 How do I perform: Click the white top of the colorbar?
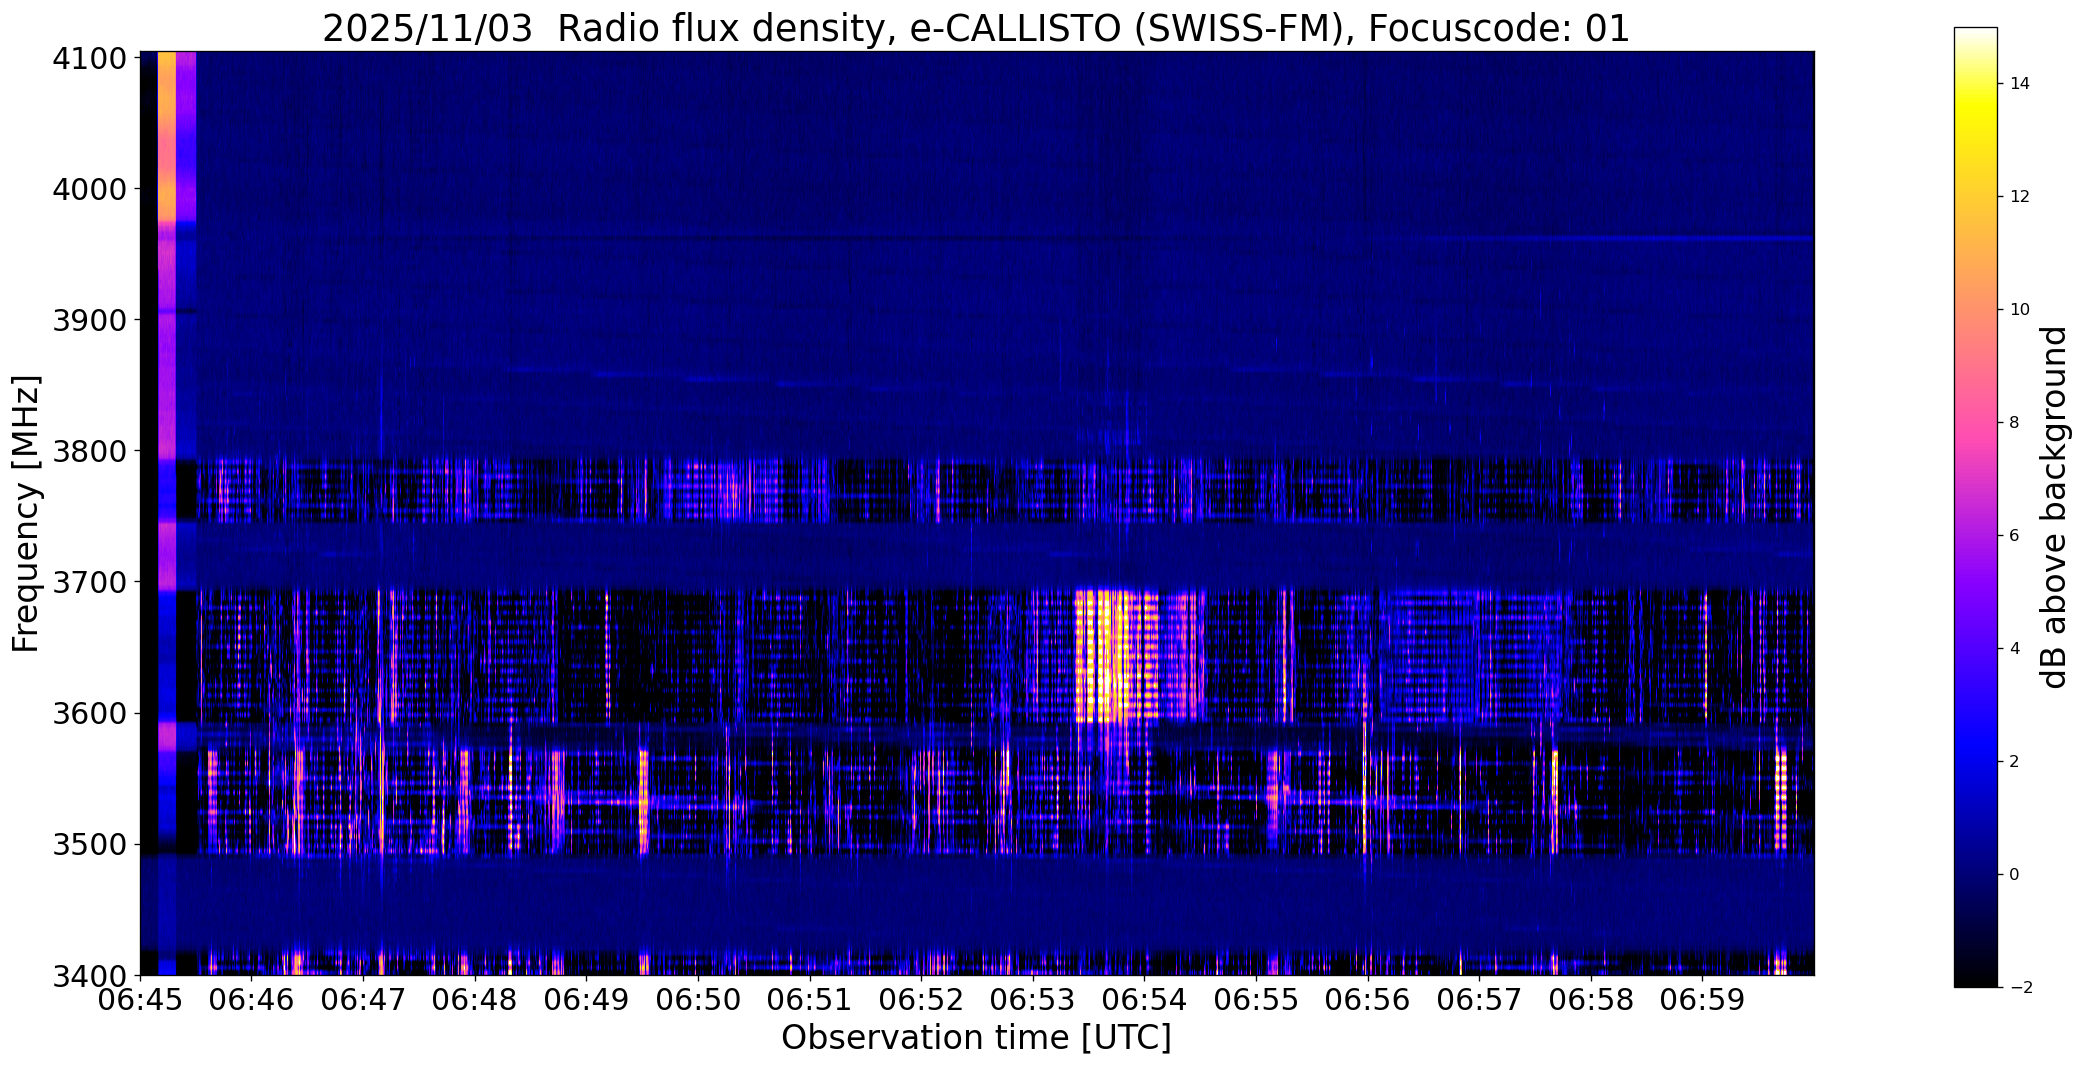pos(1975,36)
